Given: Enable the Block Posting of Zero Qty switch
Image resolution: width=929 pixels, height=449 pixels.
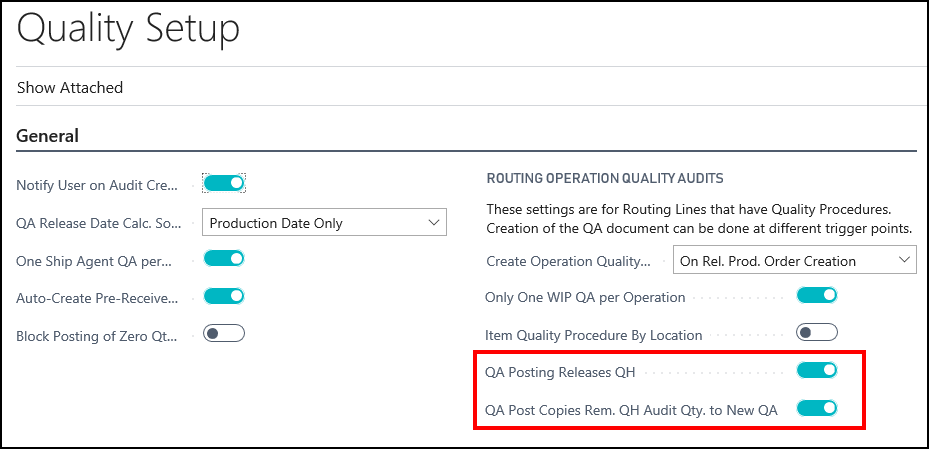Looking at the screenshot, I should click(224, 334).
